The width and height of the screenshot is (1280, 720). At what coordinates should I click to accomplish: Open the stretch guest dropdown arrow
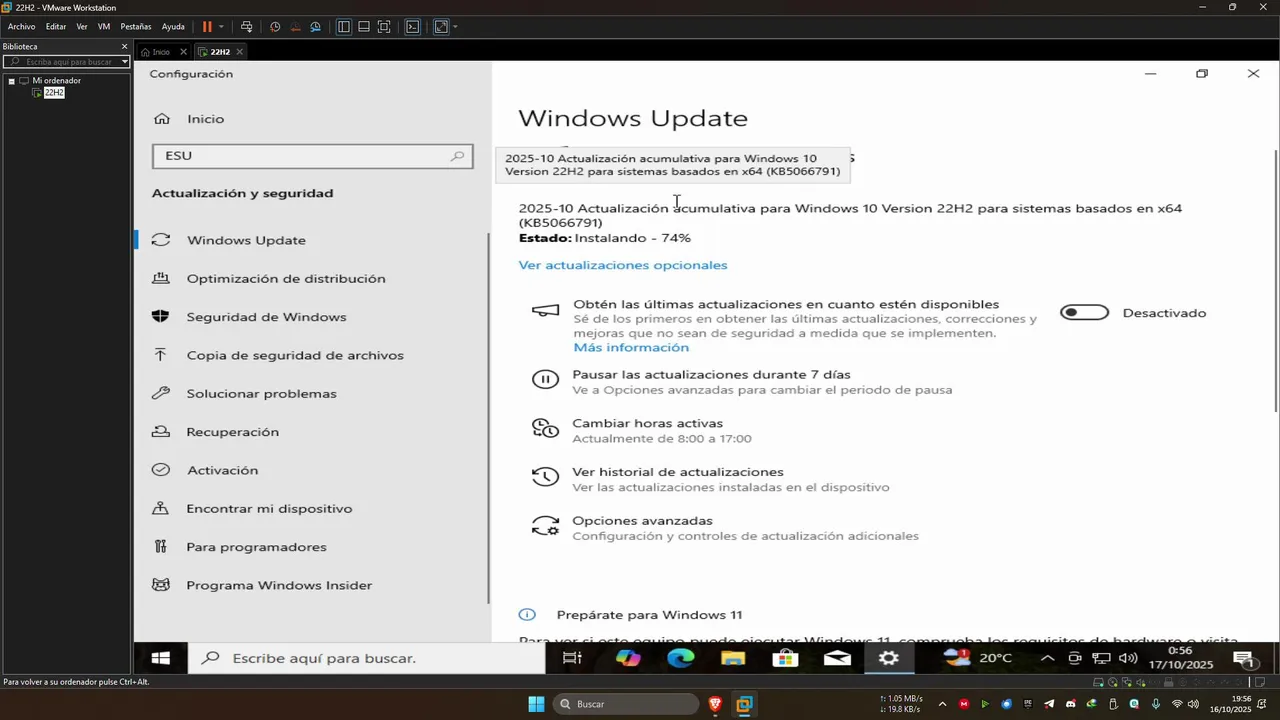coord(455,27)
